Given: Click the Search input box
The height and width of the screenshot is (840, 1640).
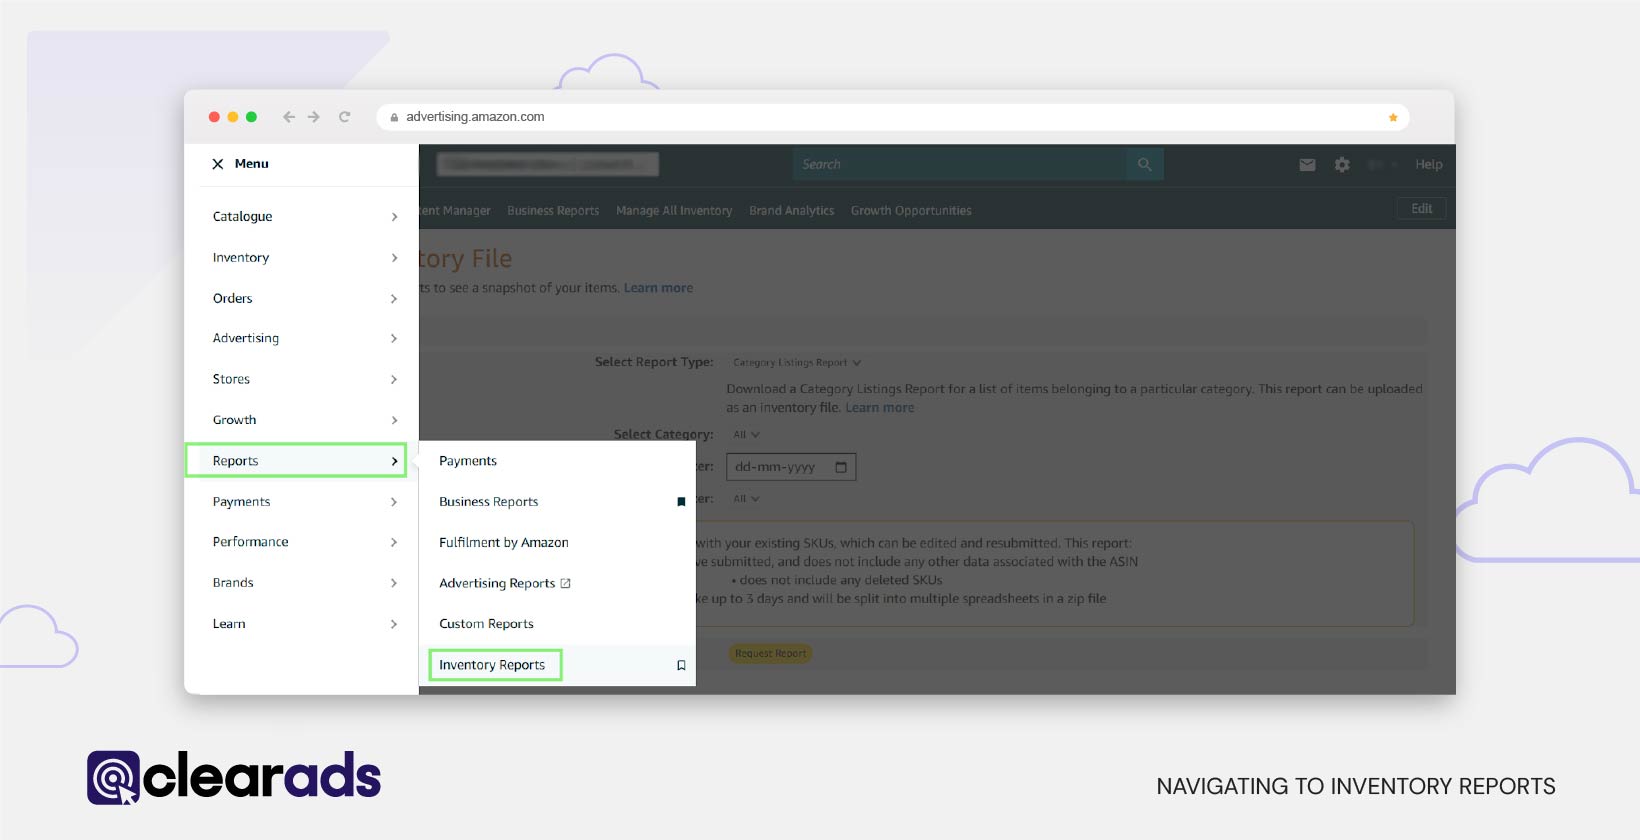Looking at the screenshot, I should [960, 164].
